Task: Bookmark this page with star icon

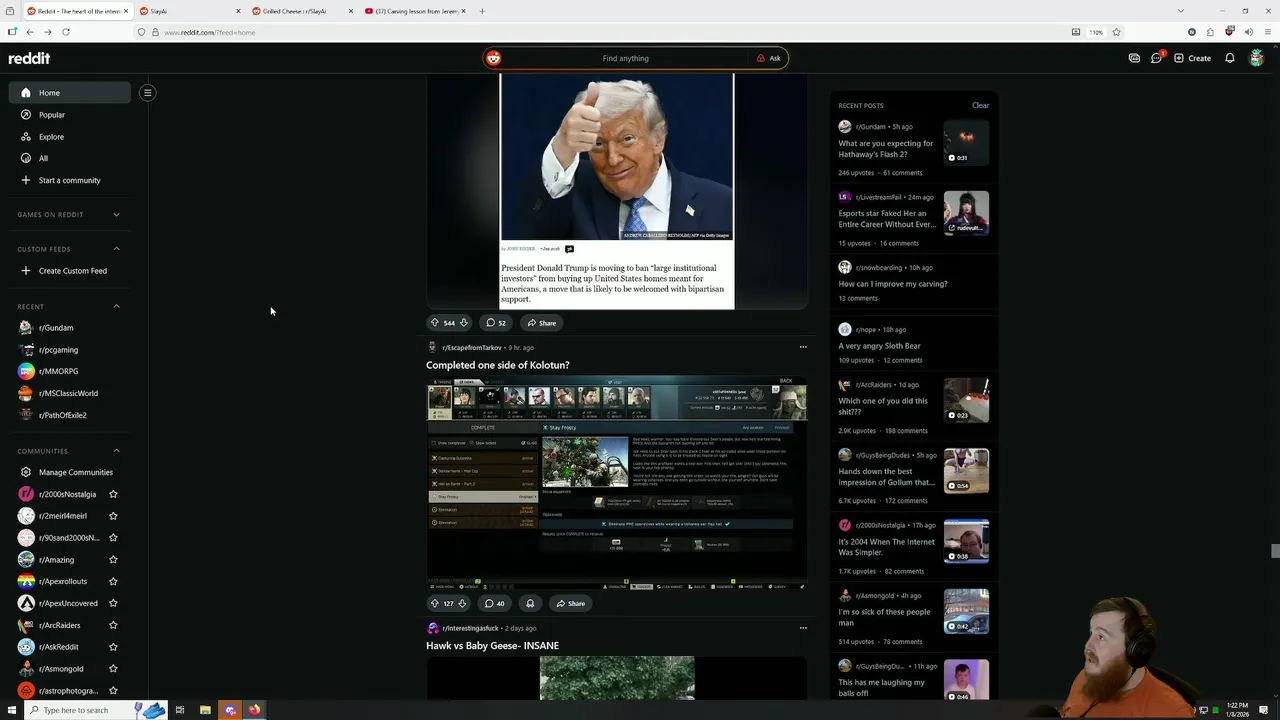Action: coord(1116,32)
